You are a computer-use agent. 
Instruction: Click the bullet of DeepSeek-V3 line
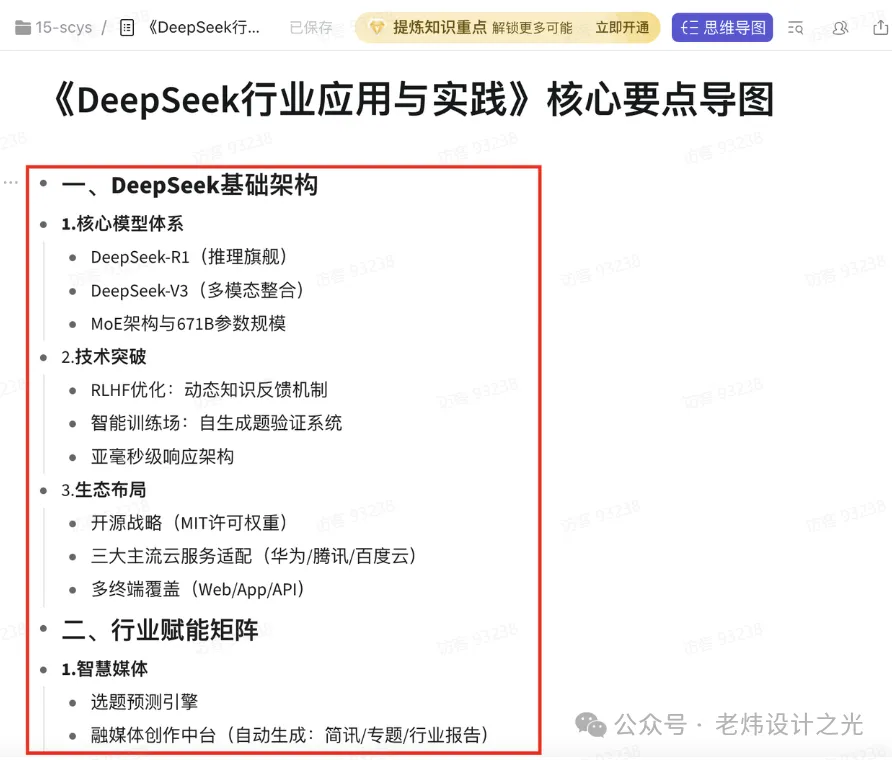(72, 291)
